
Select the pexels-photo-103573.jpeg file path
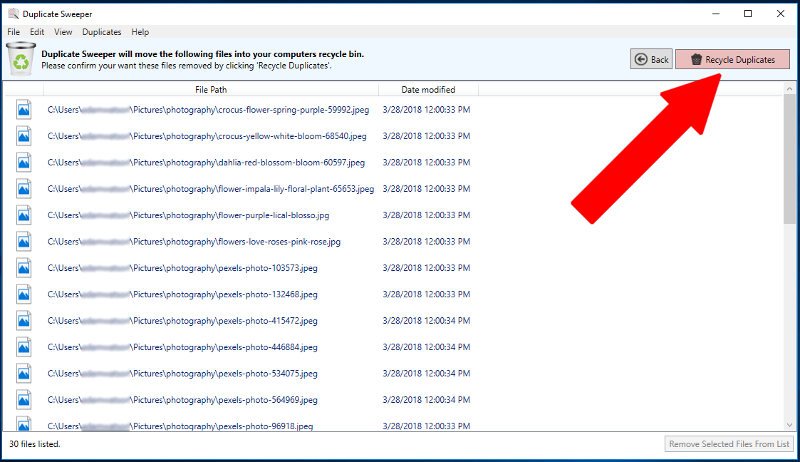pos(183,268)
